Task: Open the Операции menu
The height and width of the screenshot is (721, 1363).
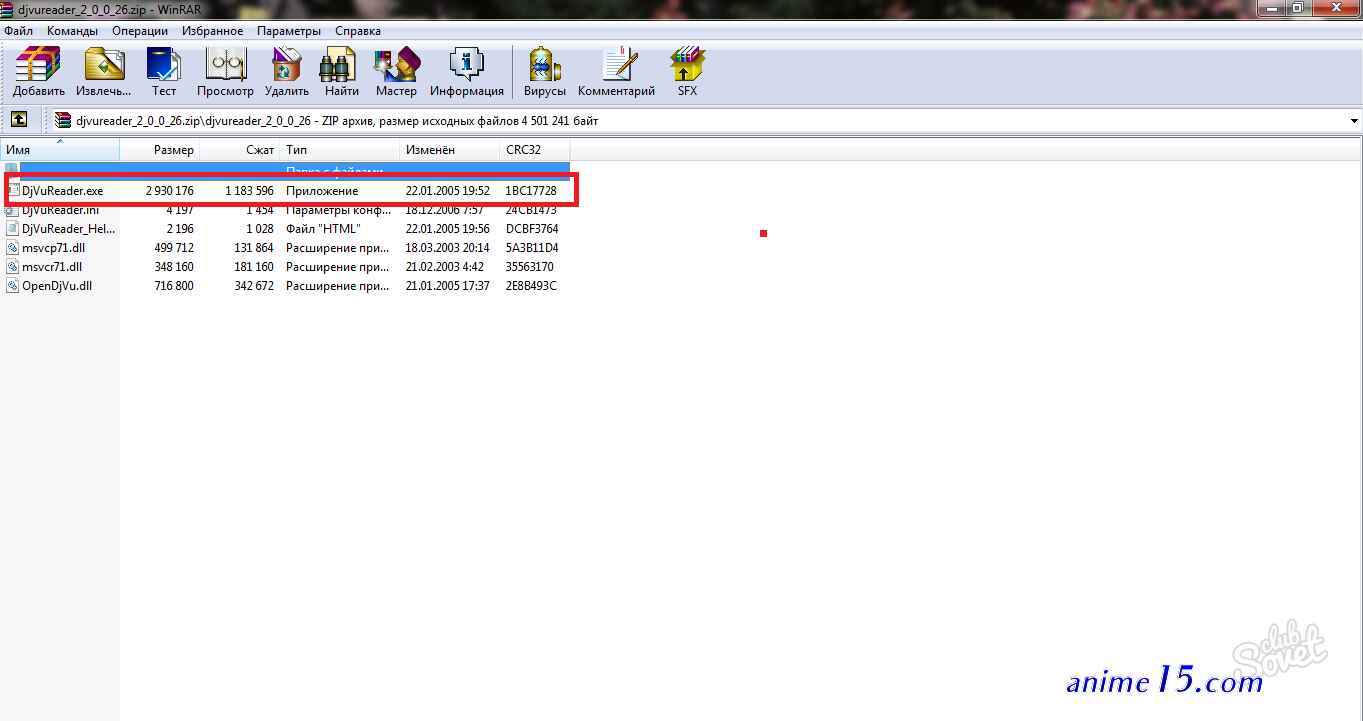Action: coord(140,31)
